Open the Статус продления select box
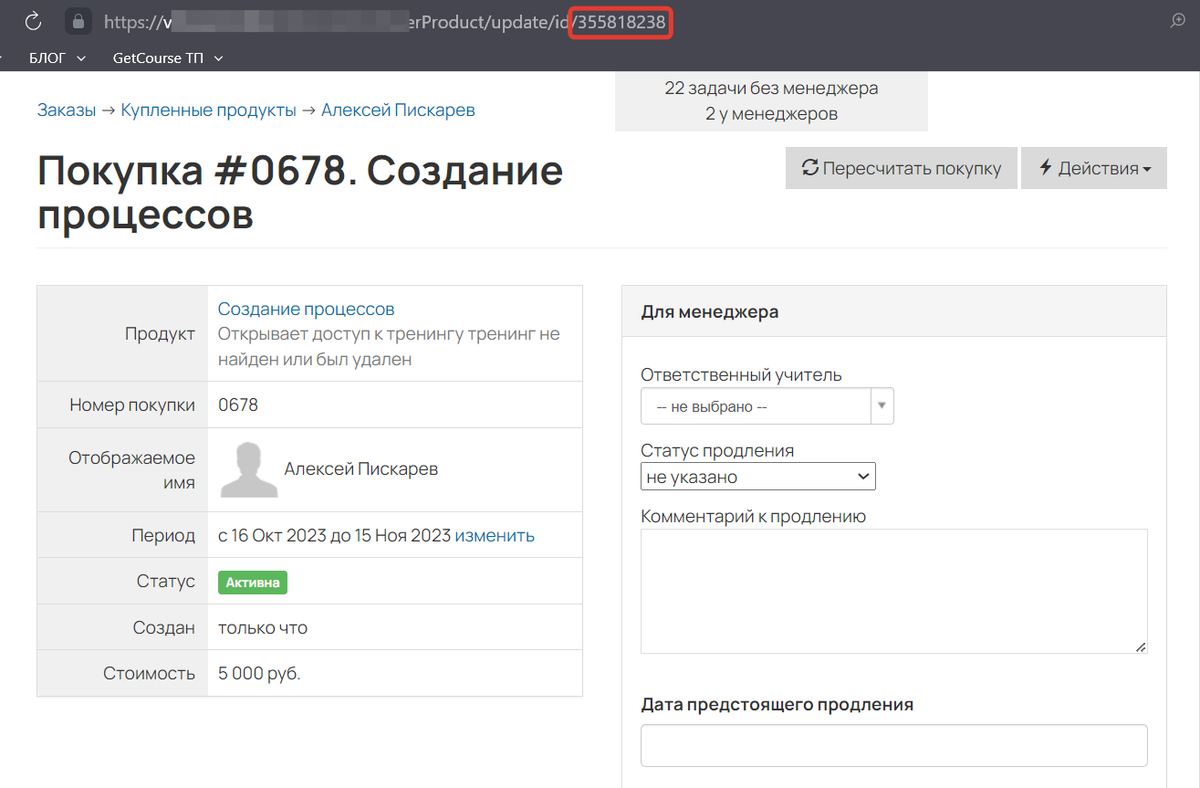Screen dimensions: 1200x788 (757, 477)
